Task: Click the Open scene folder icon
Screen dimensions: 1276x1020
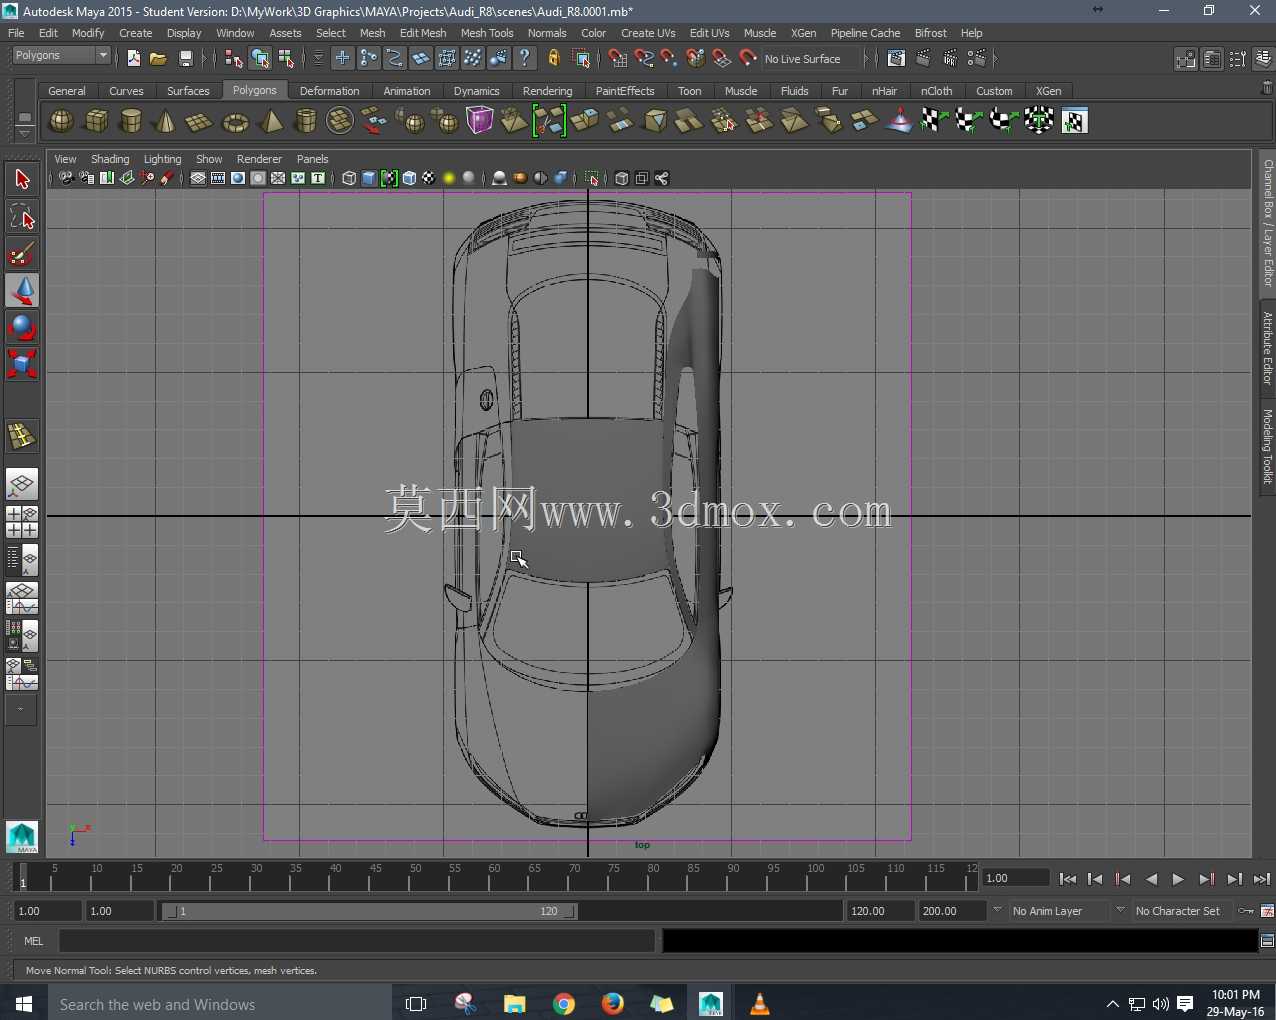Action: point(158,59)
